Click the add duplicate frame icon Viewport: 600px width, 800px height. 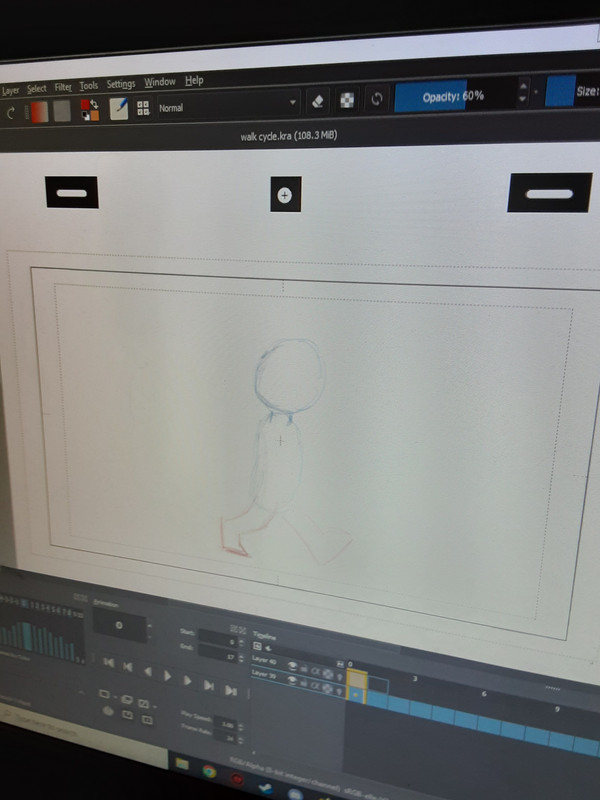126,700
